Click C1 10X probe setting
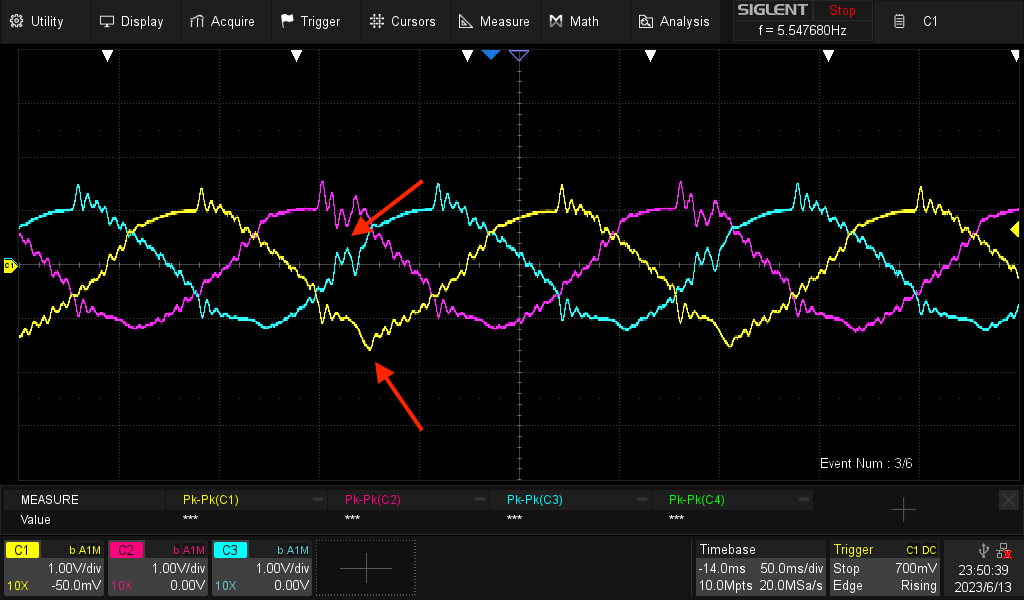Viewport: 1024px width, 600px height. (18, 586)
